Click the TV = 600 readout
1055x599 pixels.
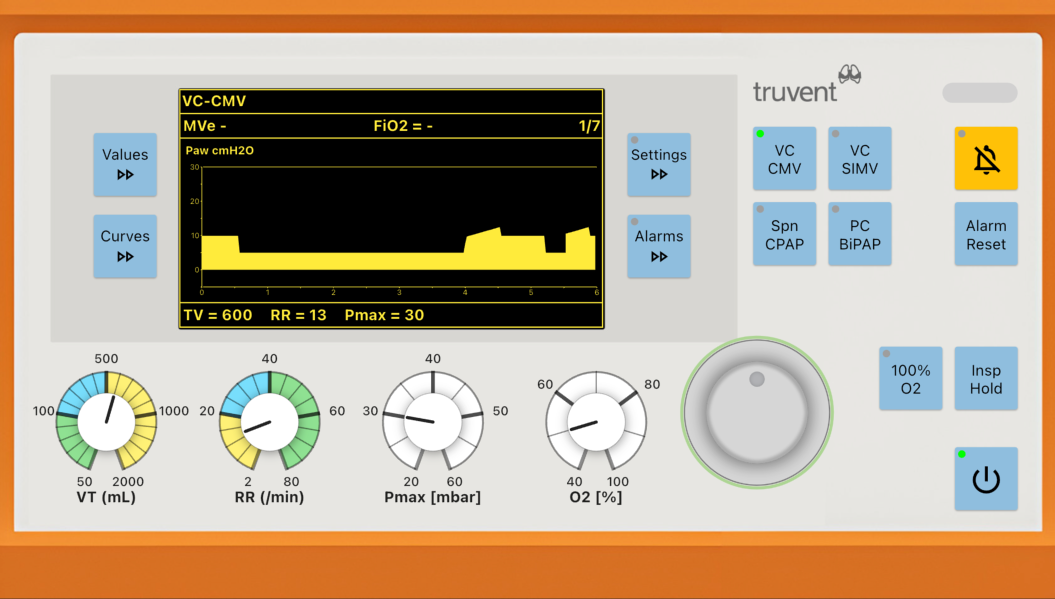pos(217,315)
